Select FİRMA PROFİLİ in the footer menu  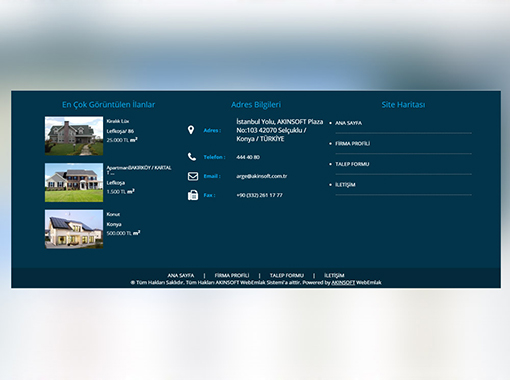[232, 275]
